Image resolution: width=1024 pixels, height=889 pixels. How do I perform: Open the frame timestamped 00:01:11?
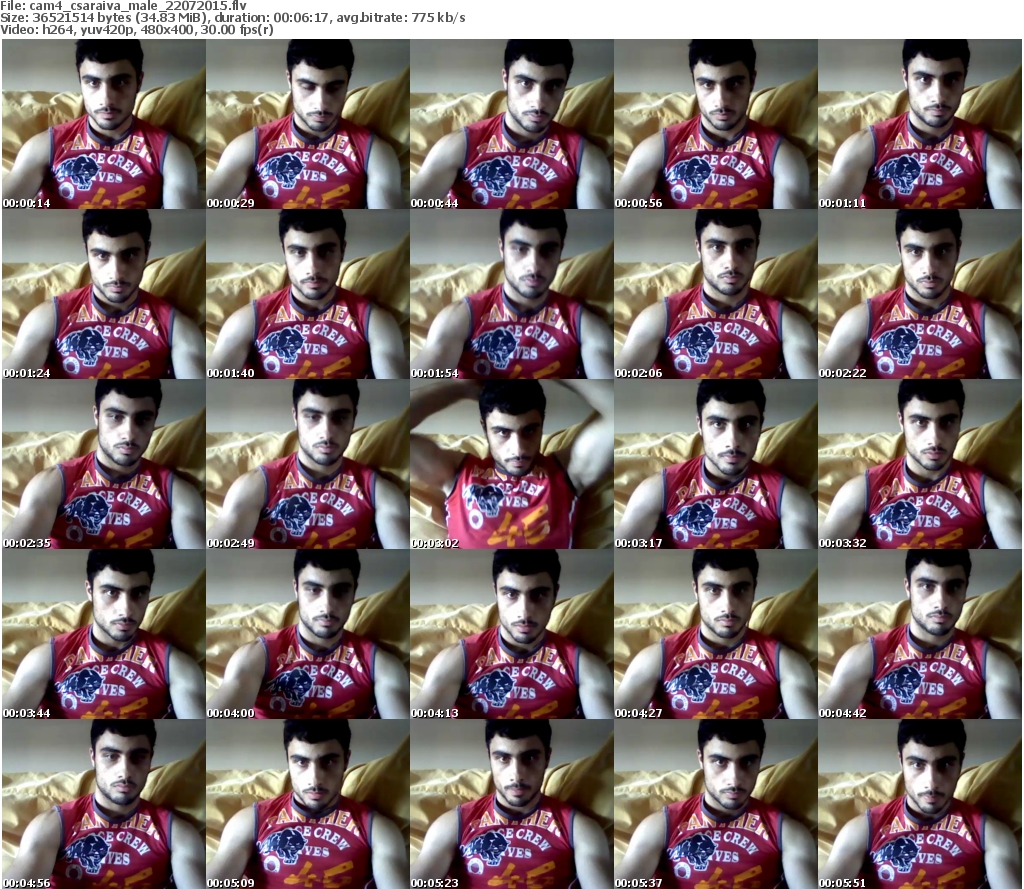tap(920, 124)
